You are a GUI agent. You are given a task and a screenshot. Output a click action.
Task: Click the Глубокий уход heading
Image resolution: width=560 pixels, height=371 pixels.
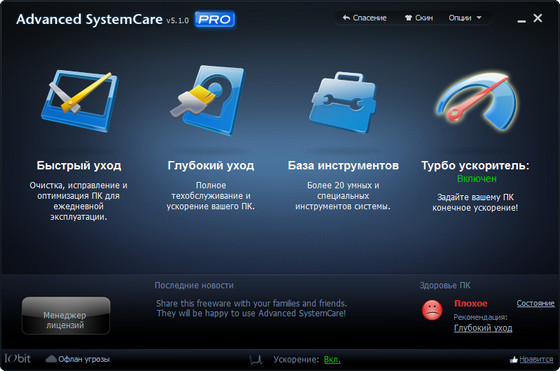[x=211, y=165]
